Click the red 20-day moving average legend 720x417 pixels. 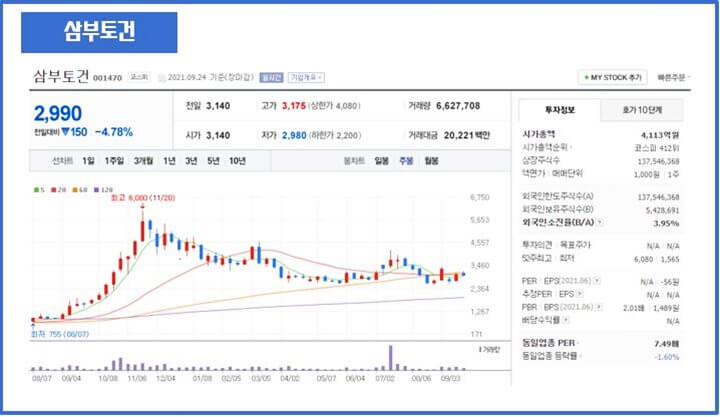58,190
